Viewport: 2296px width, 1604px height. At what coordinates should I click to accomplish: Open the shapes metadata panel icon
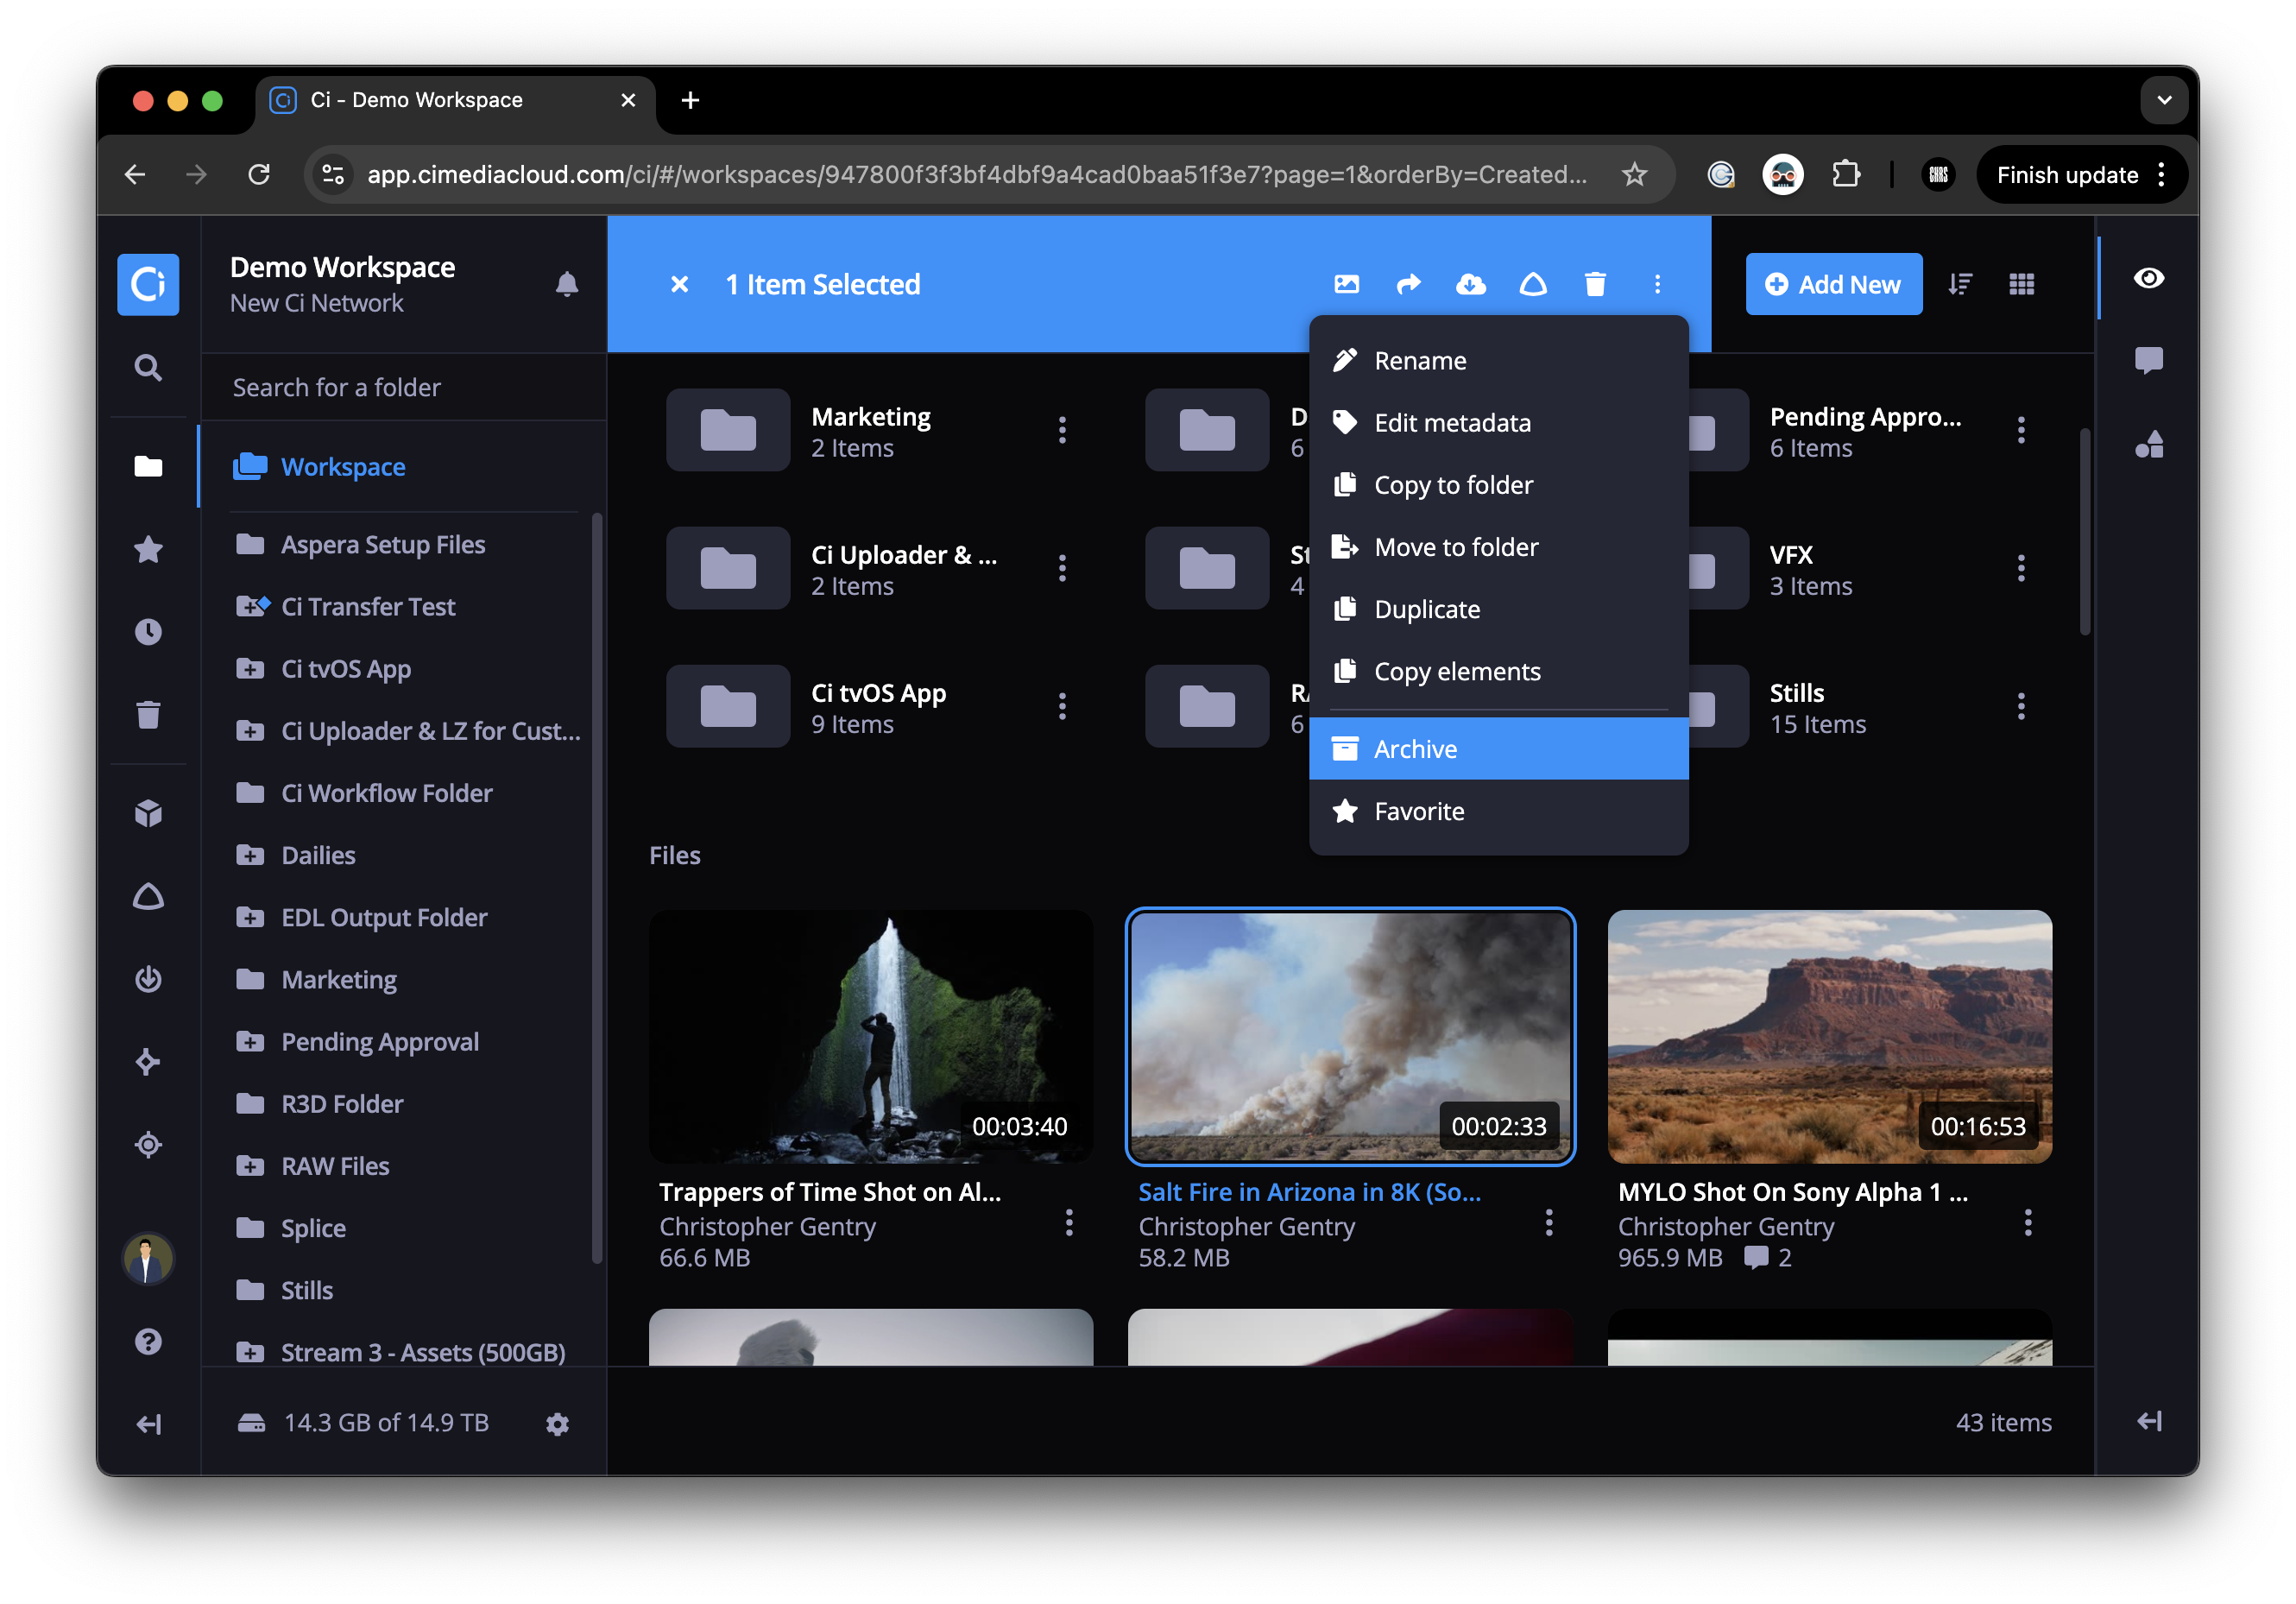[x=2149, y=444]
